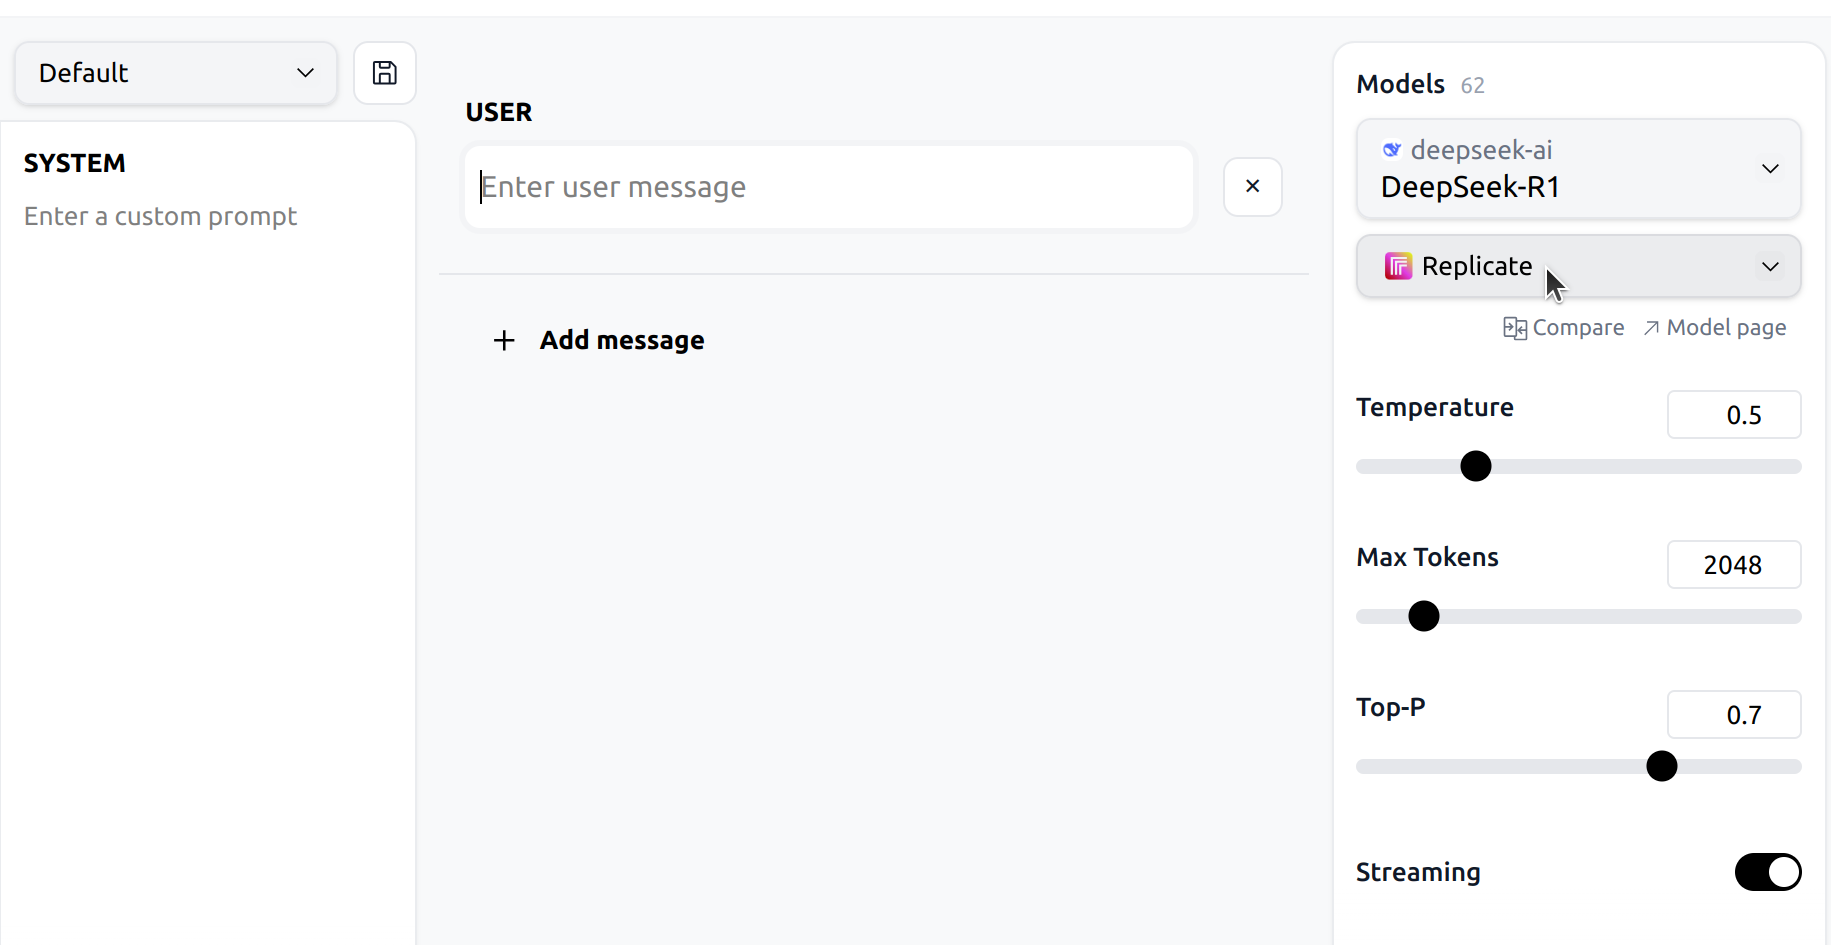This screenshot has width=1831, height=945.
Task: Click the Top-P slider handle
Action: point(1661,766)
